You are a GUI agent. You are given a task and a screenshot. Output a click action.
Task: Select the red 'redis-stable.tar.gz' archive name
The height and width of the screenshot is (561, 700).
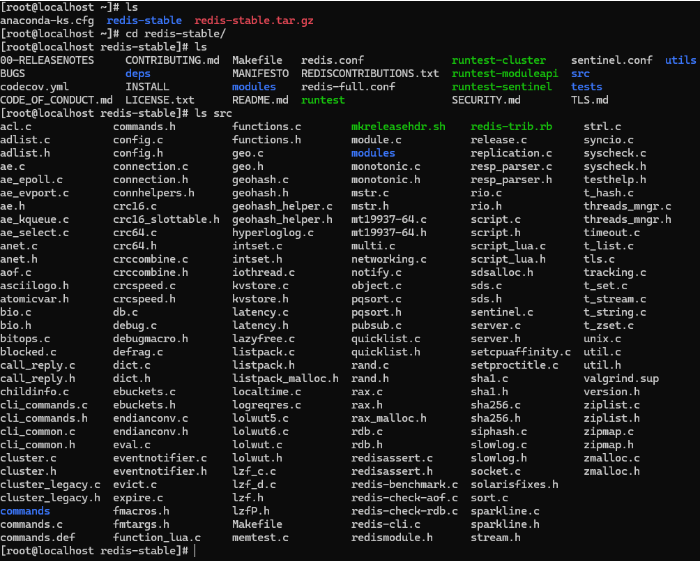[254, 21]
